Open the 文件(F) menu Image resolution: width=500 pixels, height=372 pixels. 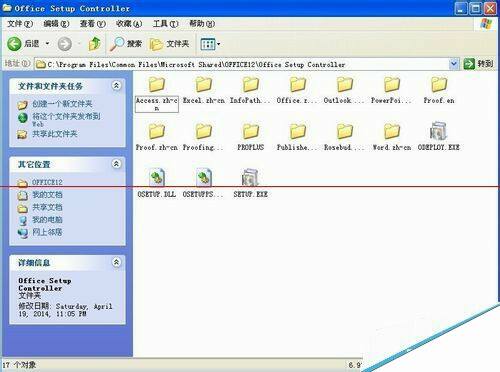(20, 24)
